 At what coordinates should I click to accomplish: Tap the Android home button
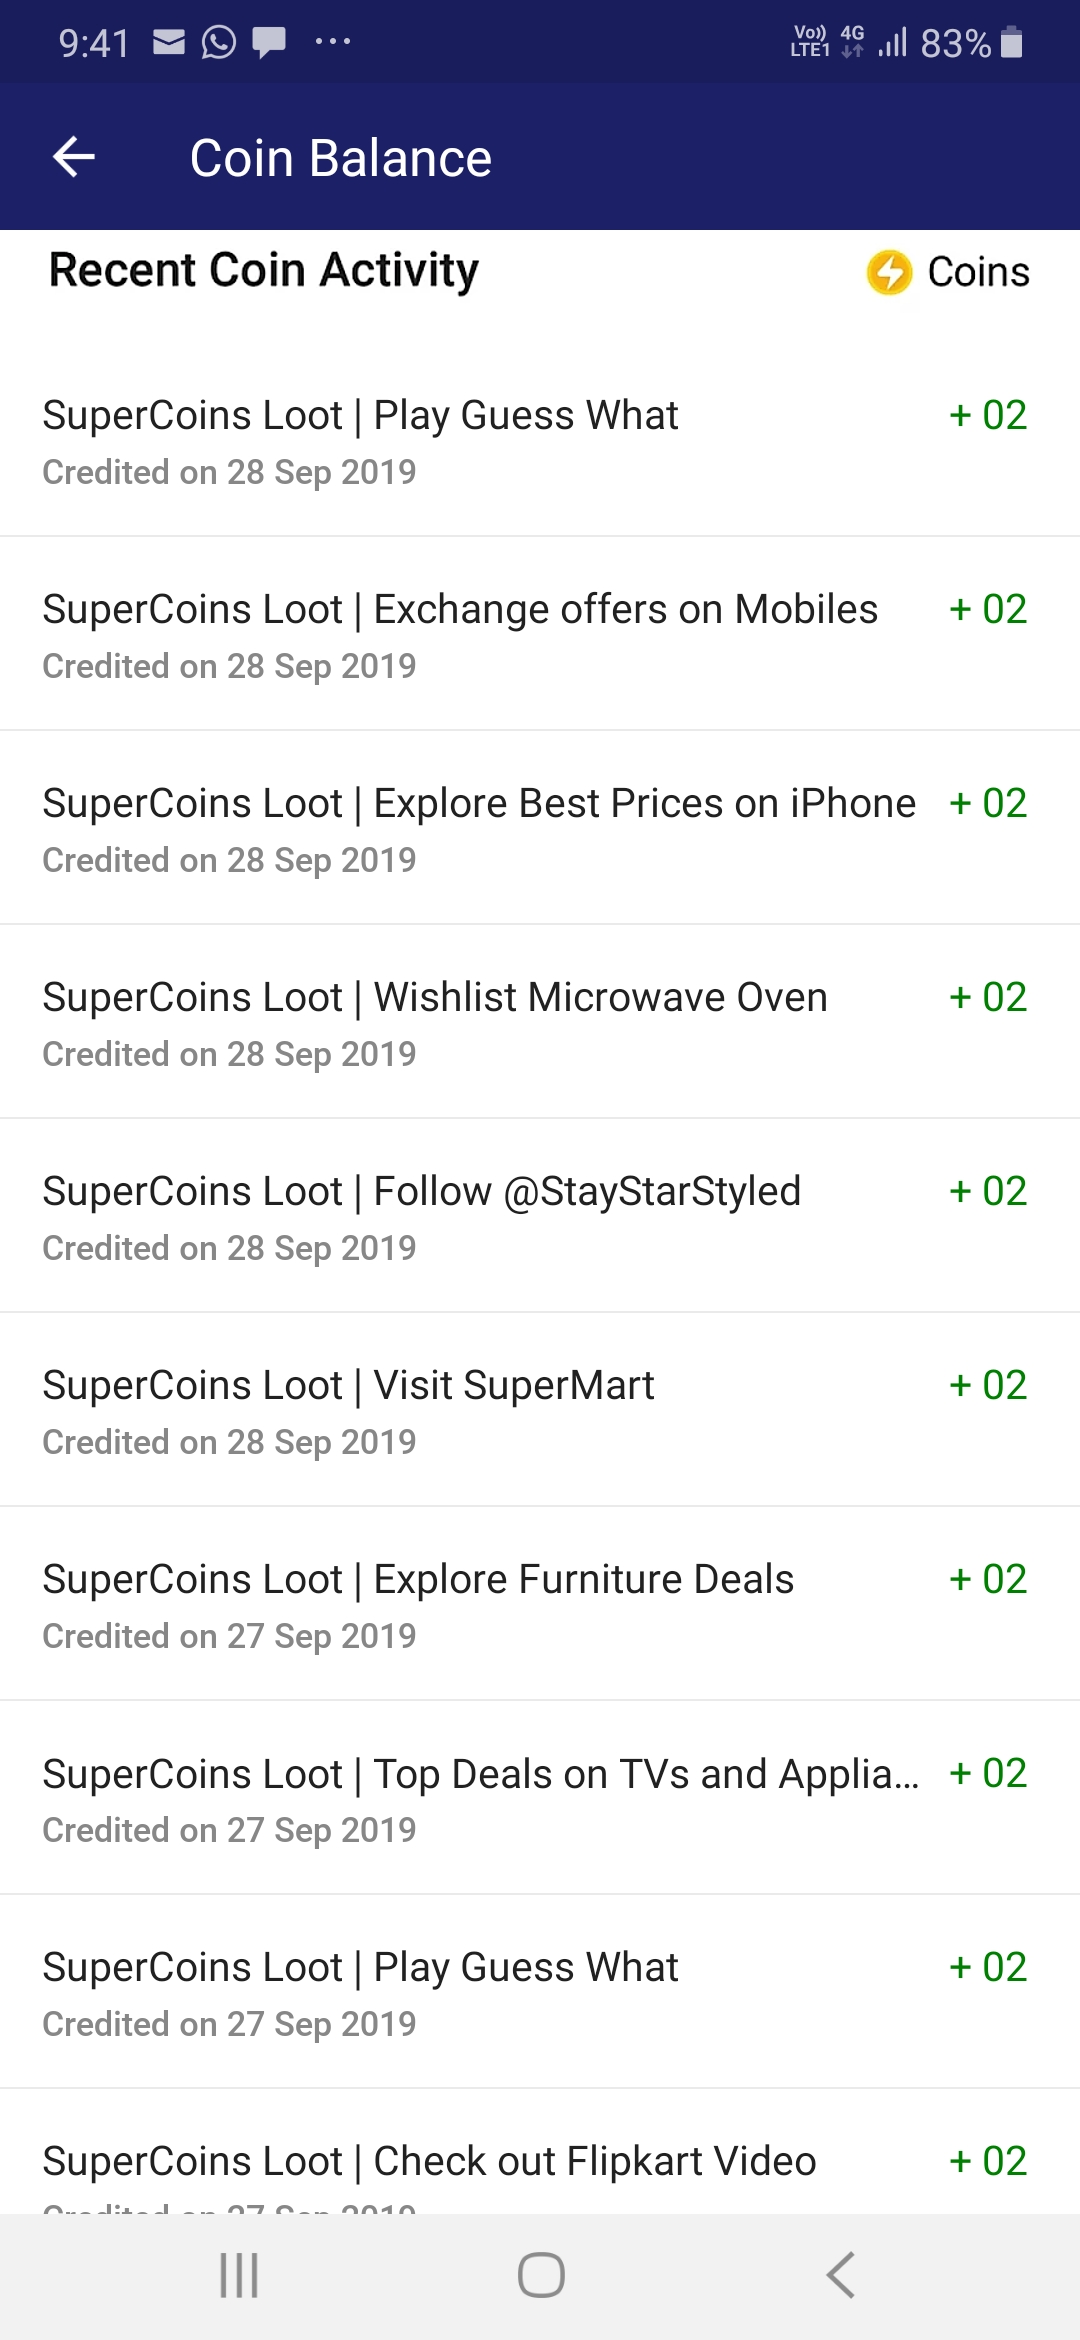(x=541, y=2275)
